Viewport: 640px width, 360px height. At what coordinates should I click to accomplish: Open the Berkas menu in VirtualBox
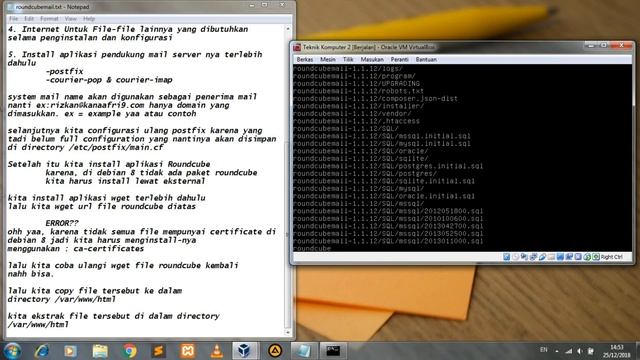[305, 60]
